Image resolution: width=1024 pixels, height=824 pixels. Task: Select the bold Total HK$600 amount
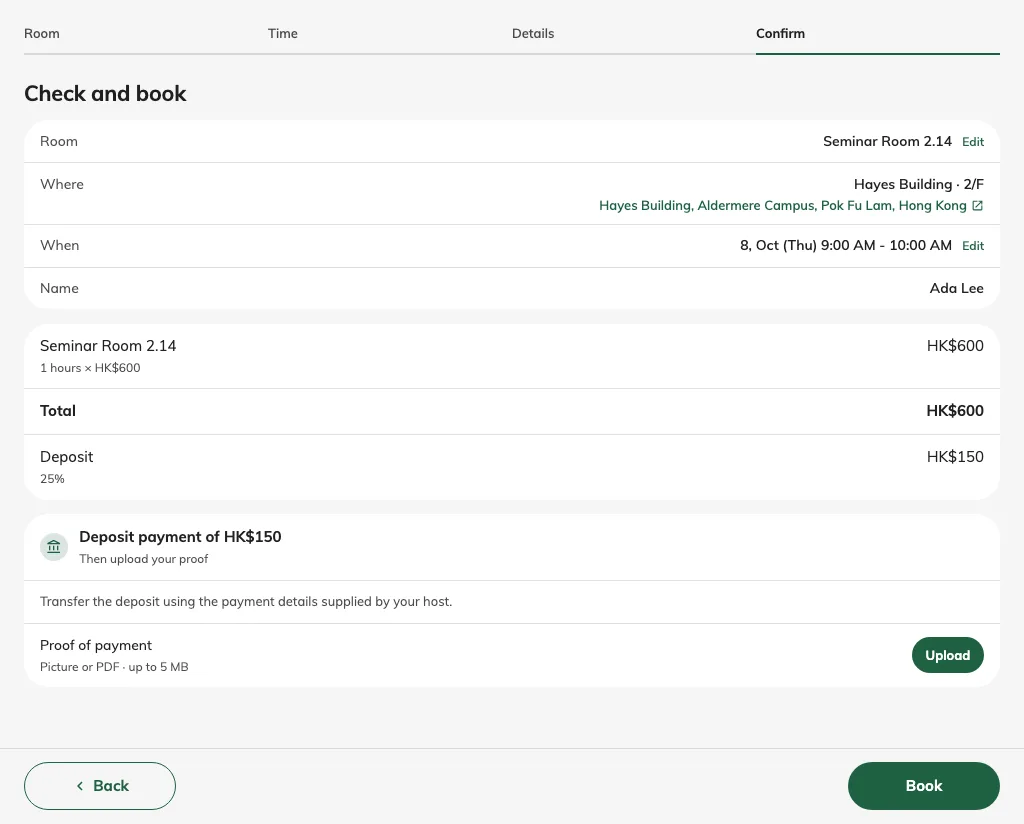point(955,411)
